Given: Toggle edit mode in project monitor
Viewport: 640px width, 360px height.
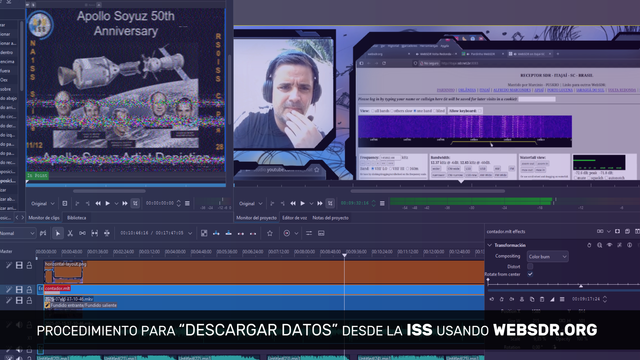Looking at the screenshot, I should pyautogui.click(x=330, y=203).
